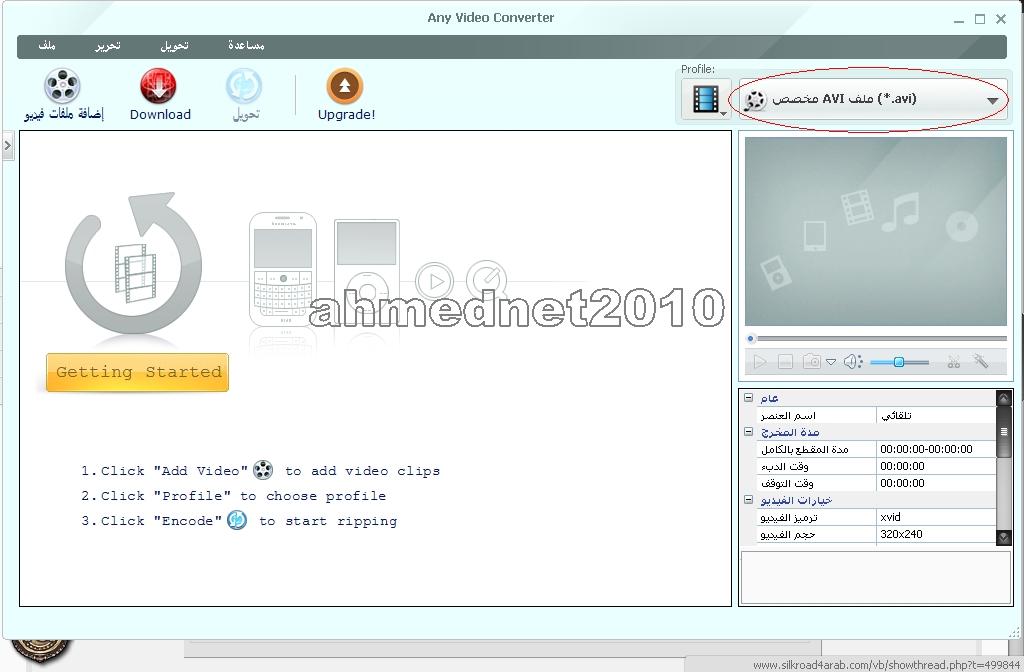Click the speaker volume icon
This screenshot has width=1024, height=672.
[853, 361]
